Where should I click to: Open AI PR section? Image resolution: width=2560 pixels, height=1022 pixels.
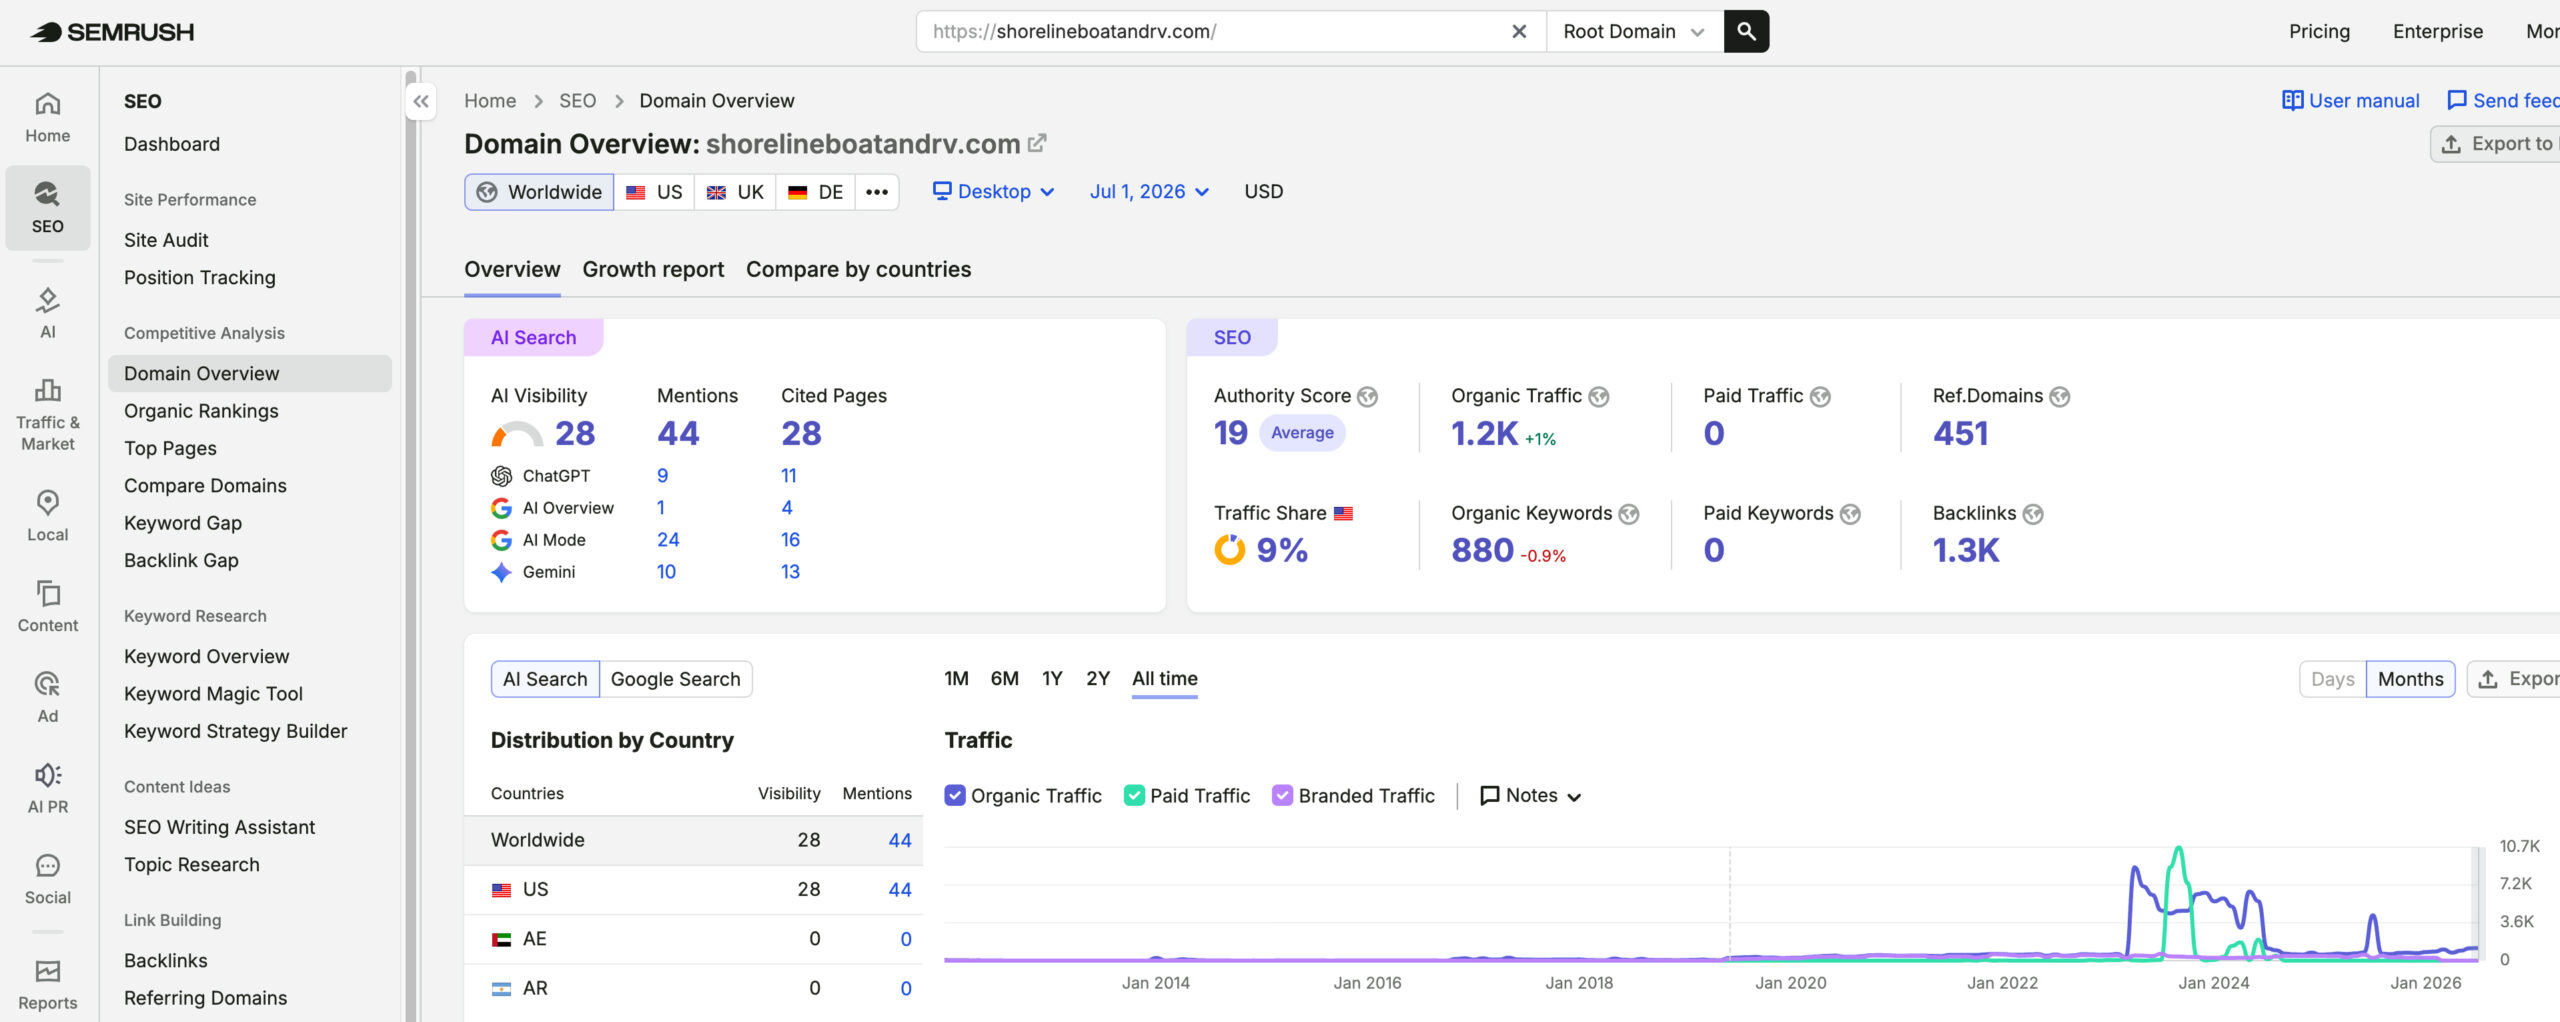tap(47, 789)
